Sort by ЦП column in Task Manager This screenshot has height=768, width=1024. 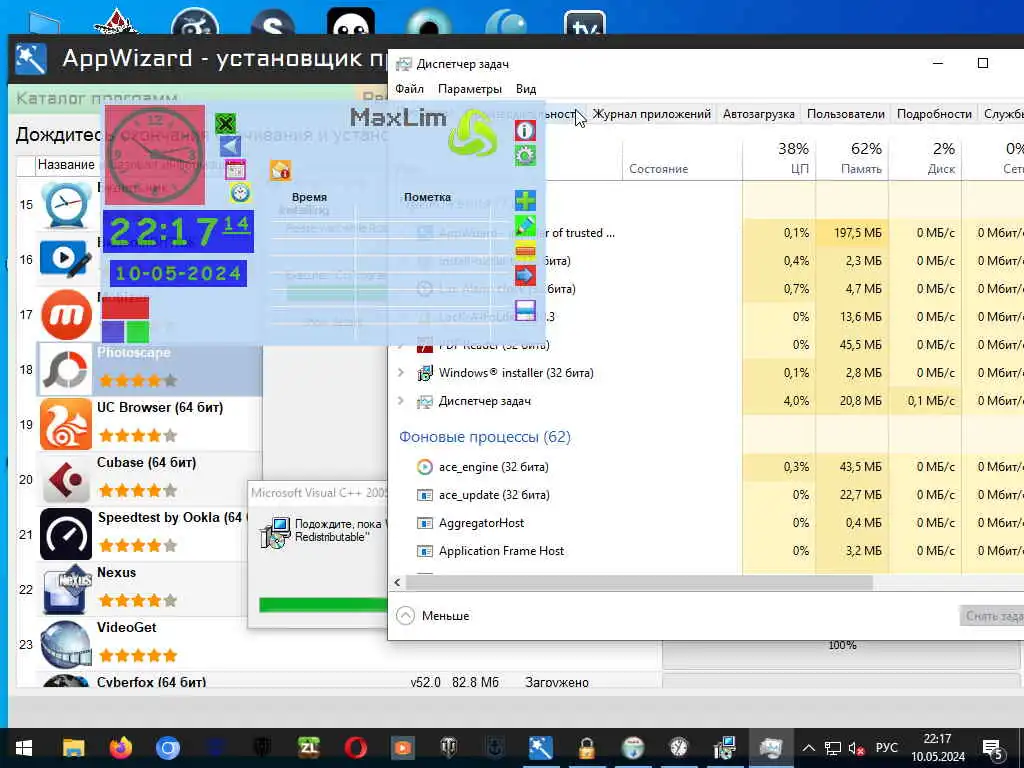tap(780, 159)
